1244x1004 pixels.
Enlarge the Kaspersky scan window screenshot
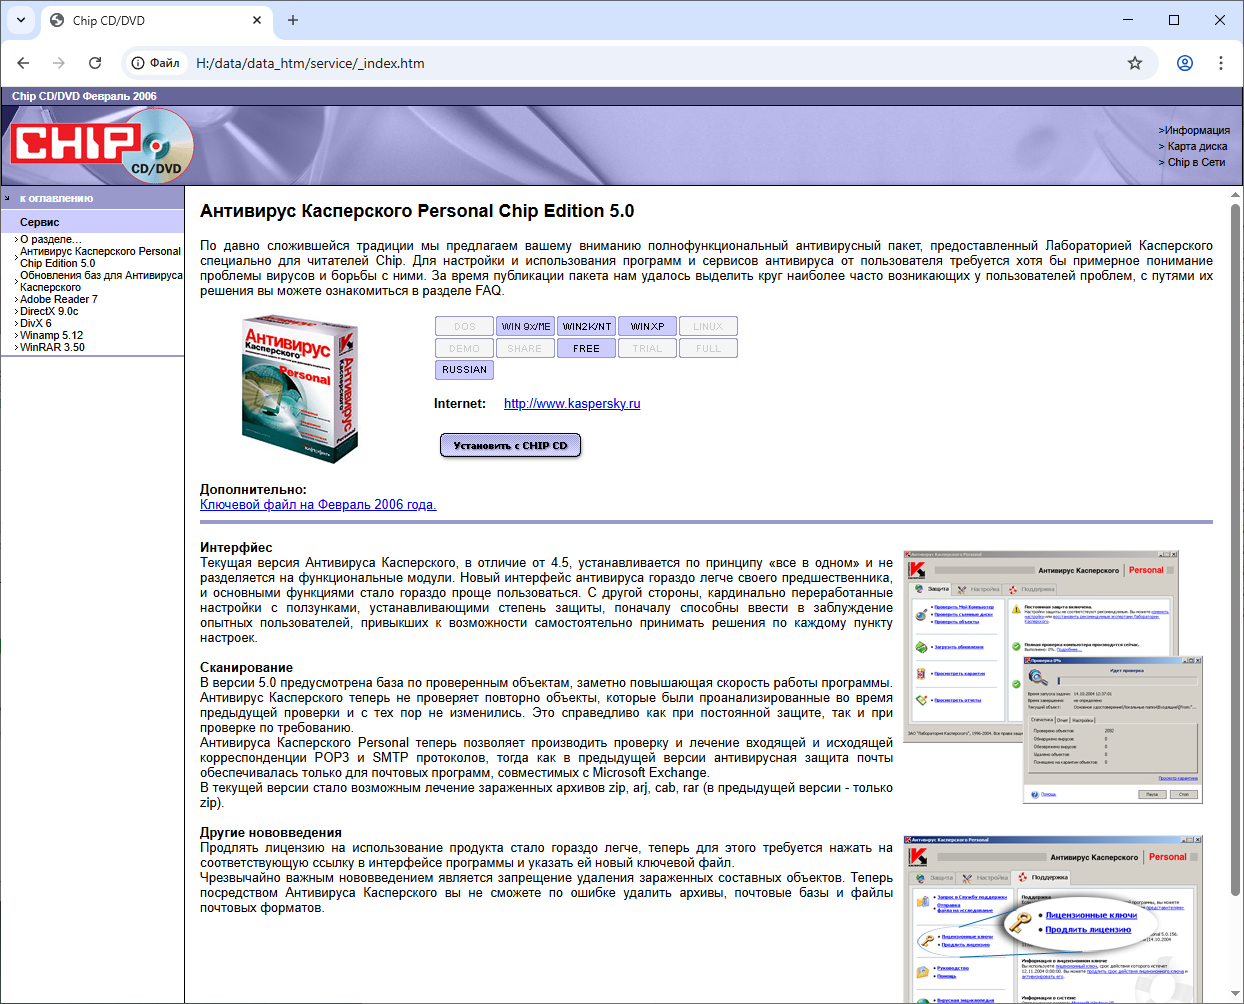(x=1053, y=677)
